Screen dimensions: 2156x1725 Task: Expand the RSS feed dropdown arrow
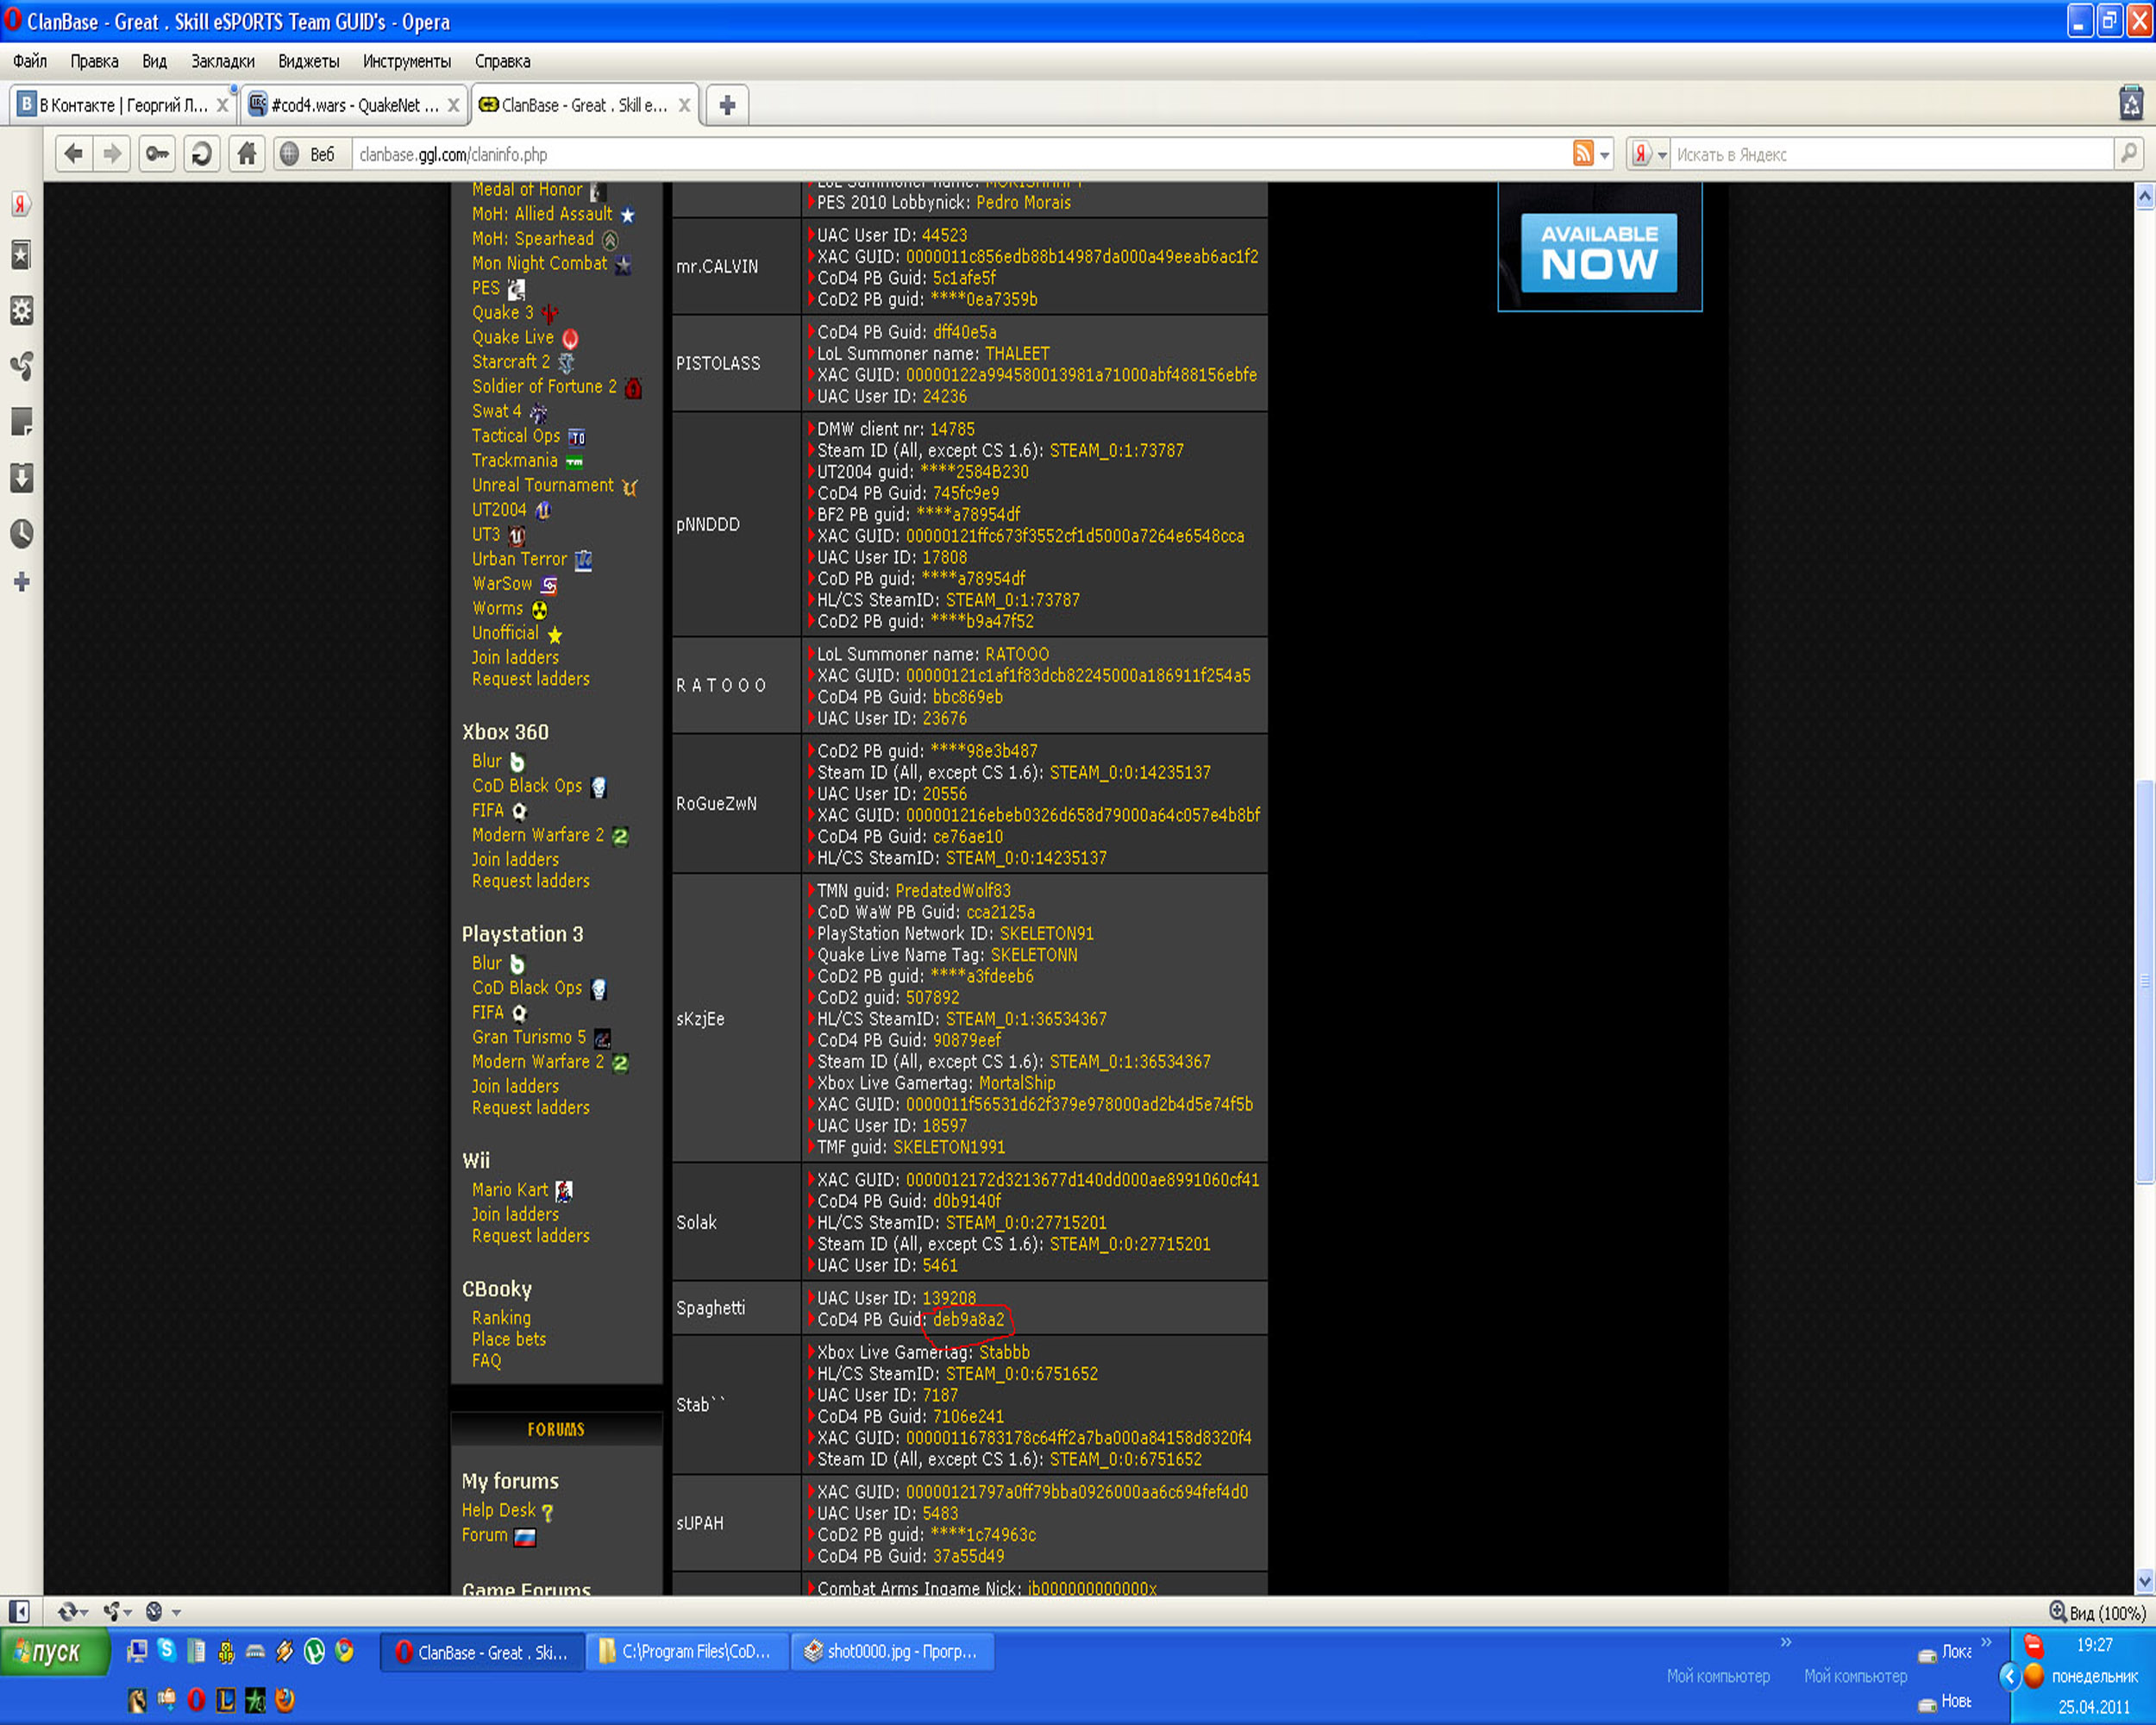coord(1604,155)
